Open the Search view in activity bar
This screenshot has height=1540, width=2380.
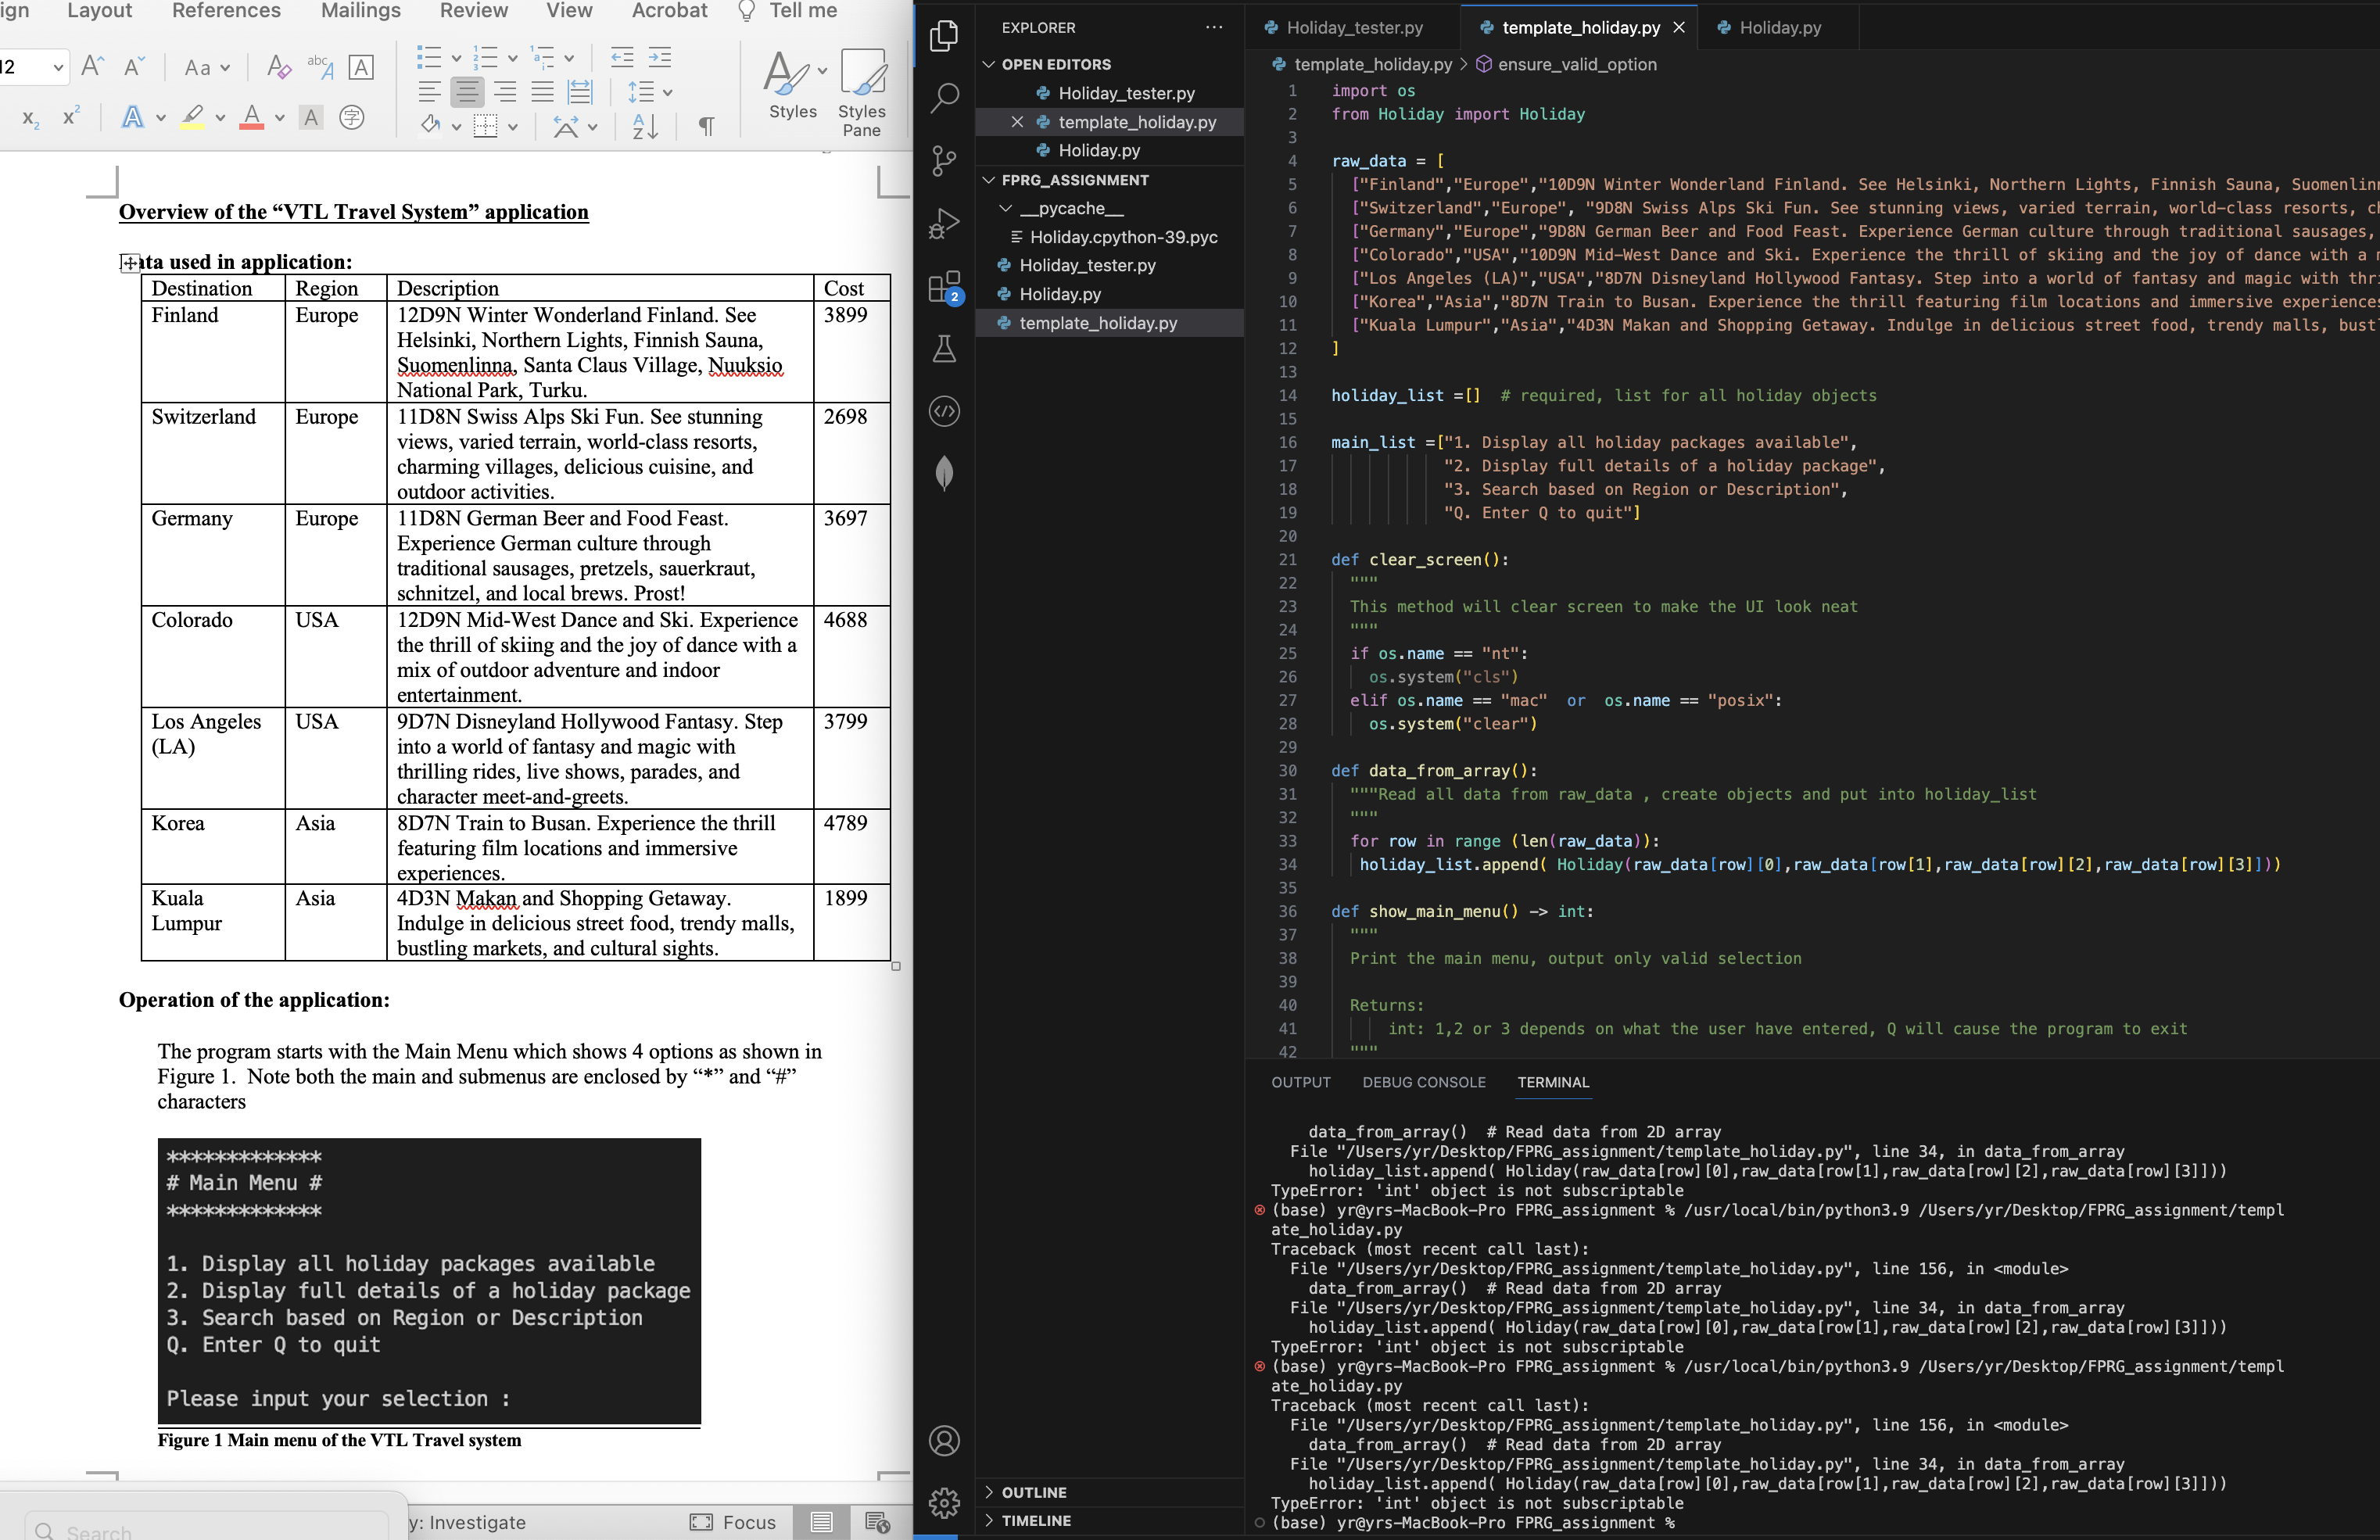pos(944,98)
